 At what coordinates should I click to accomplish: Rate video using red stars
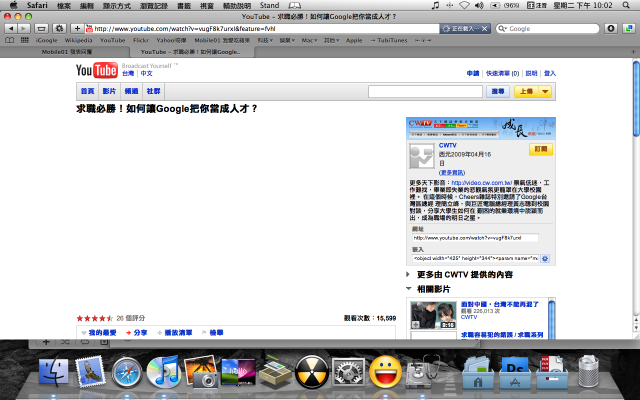click(94, 318)
